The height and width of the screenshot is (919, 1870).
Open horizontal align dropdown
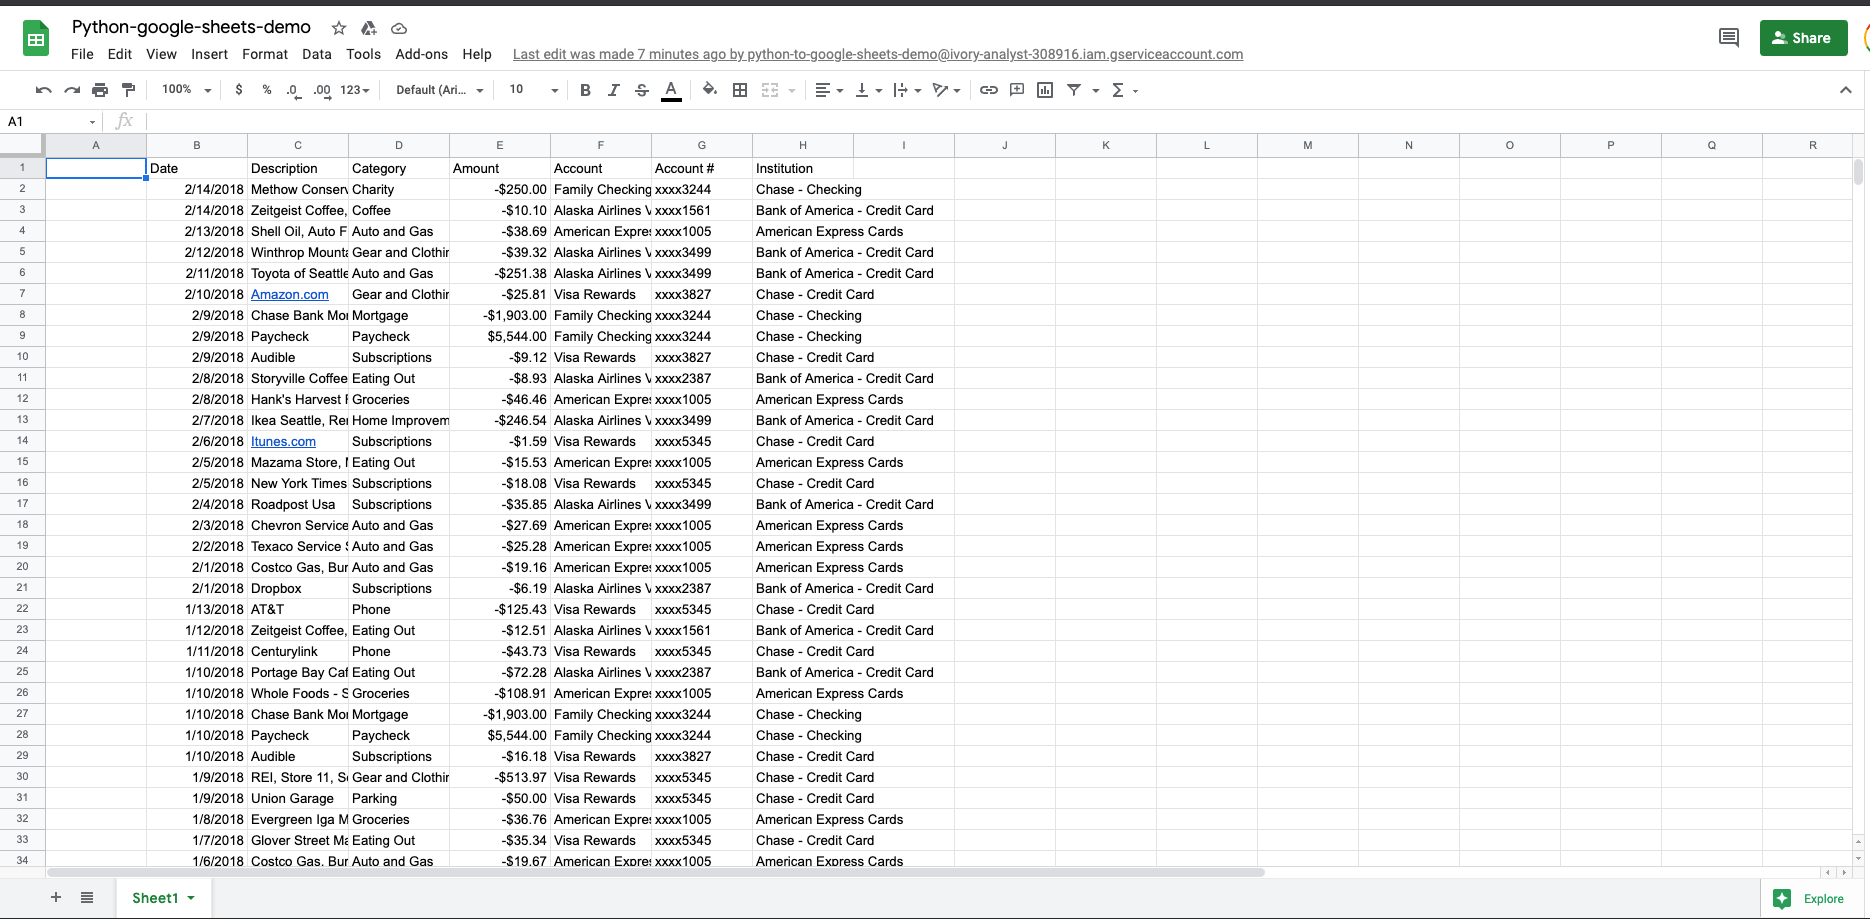pos(829,90)
